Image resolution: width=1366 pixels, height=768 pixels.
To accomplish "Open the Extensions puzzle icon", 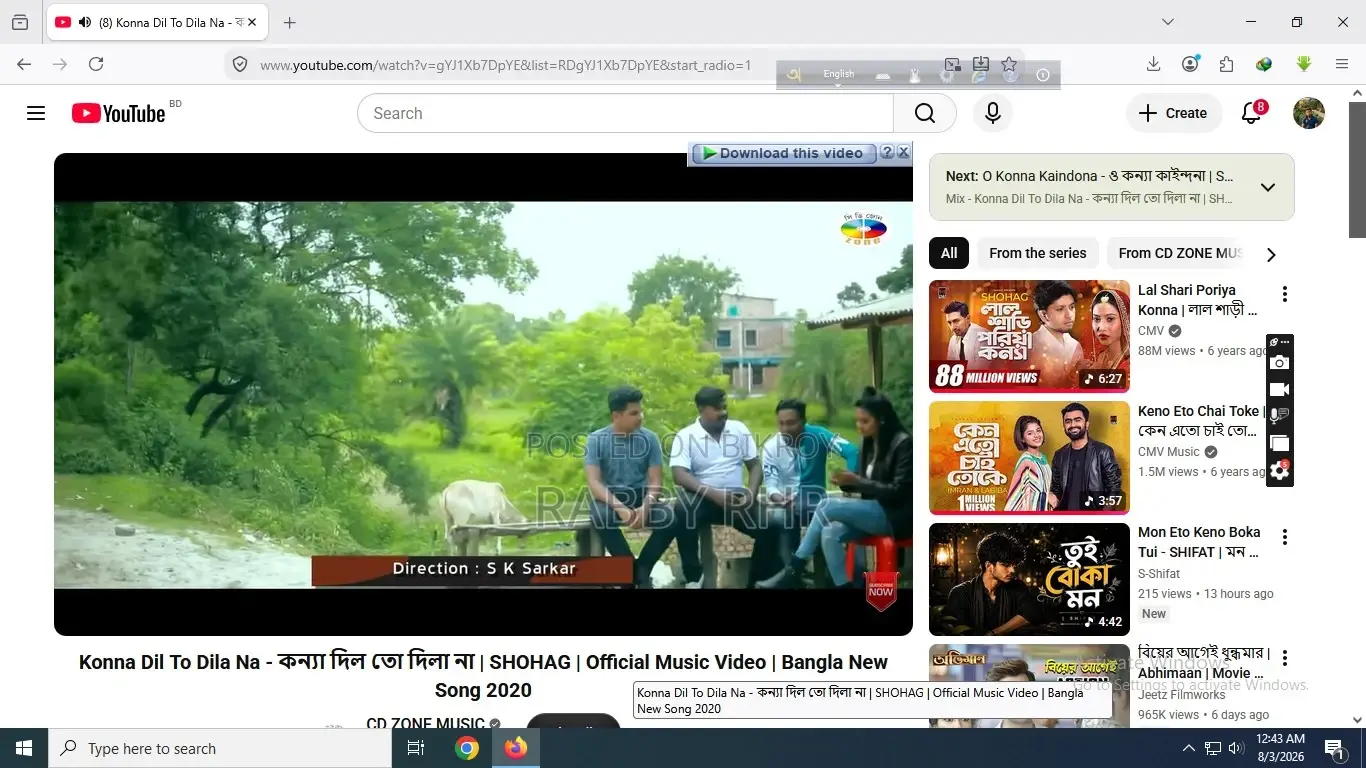I will point(1226,64).
